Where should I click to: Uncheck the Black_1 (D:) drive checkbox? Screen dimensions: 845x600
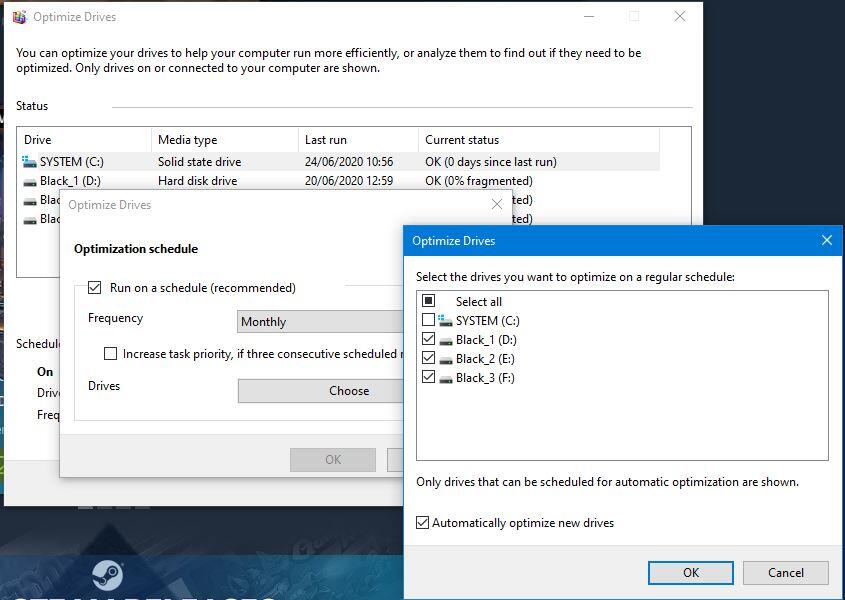pos(428,339)
